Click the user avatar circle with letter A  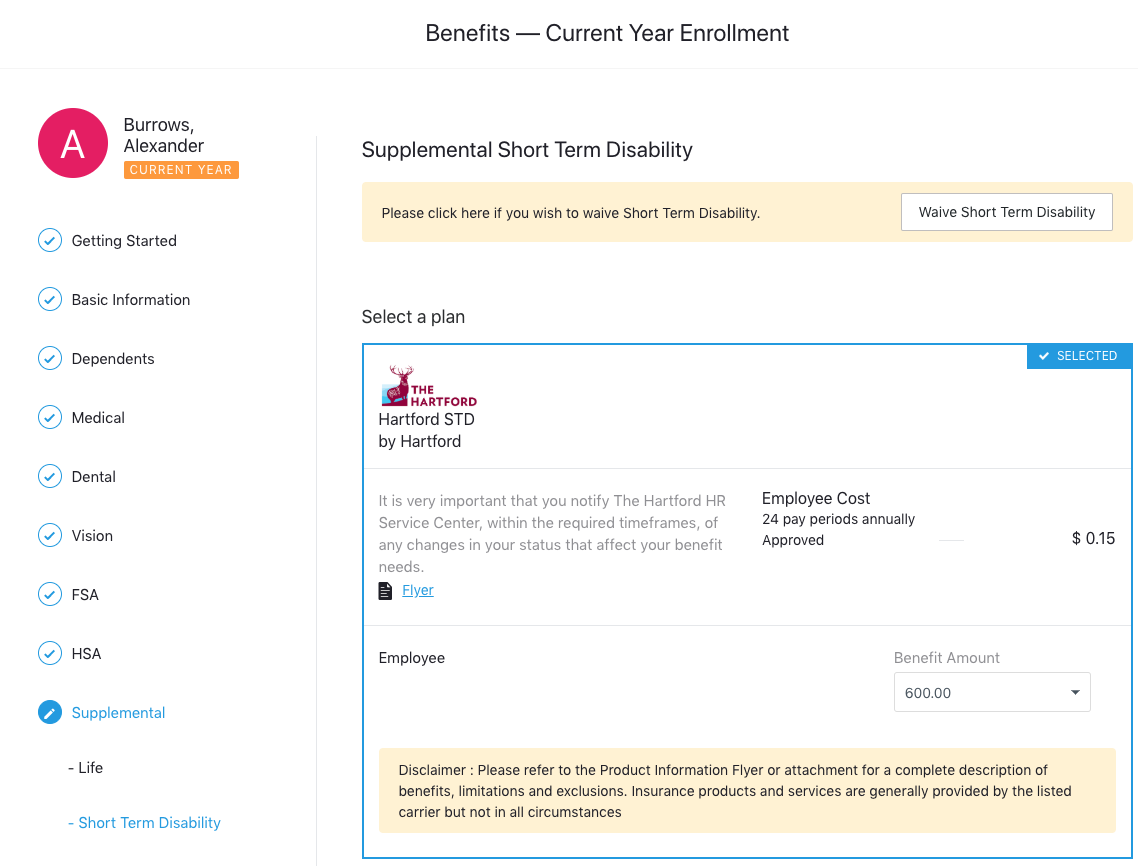(73, 144)
